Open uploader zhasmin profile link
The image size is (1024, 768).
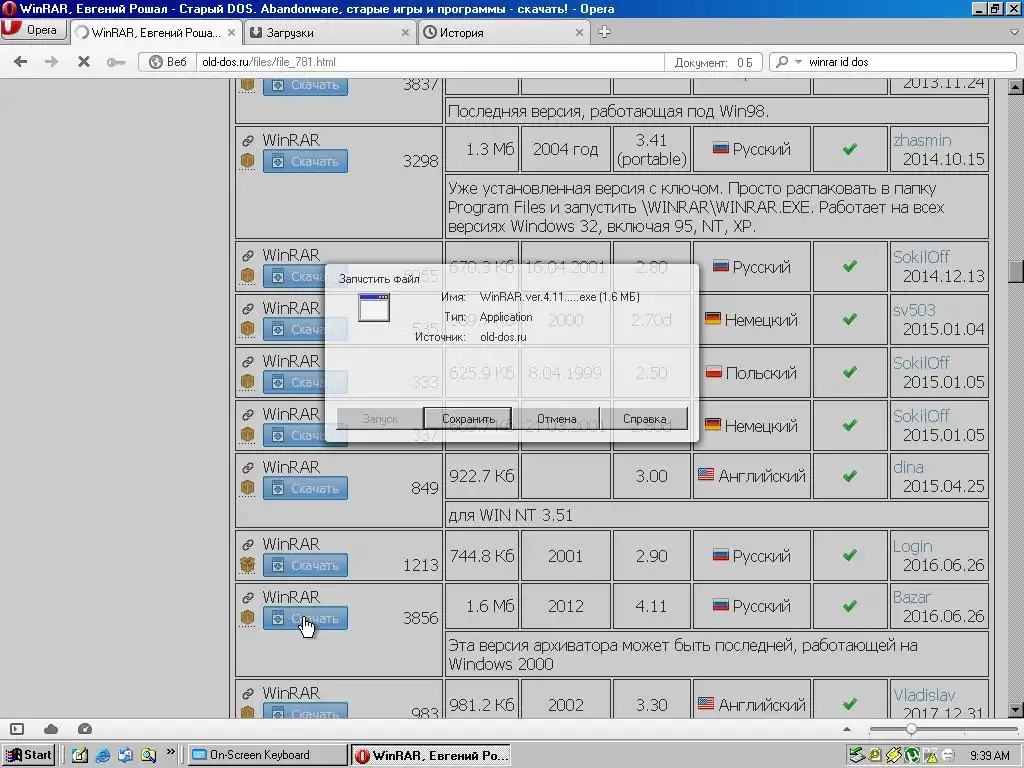922,140
